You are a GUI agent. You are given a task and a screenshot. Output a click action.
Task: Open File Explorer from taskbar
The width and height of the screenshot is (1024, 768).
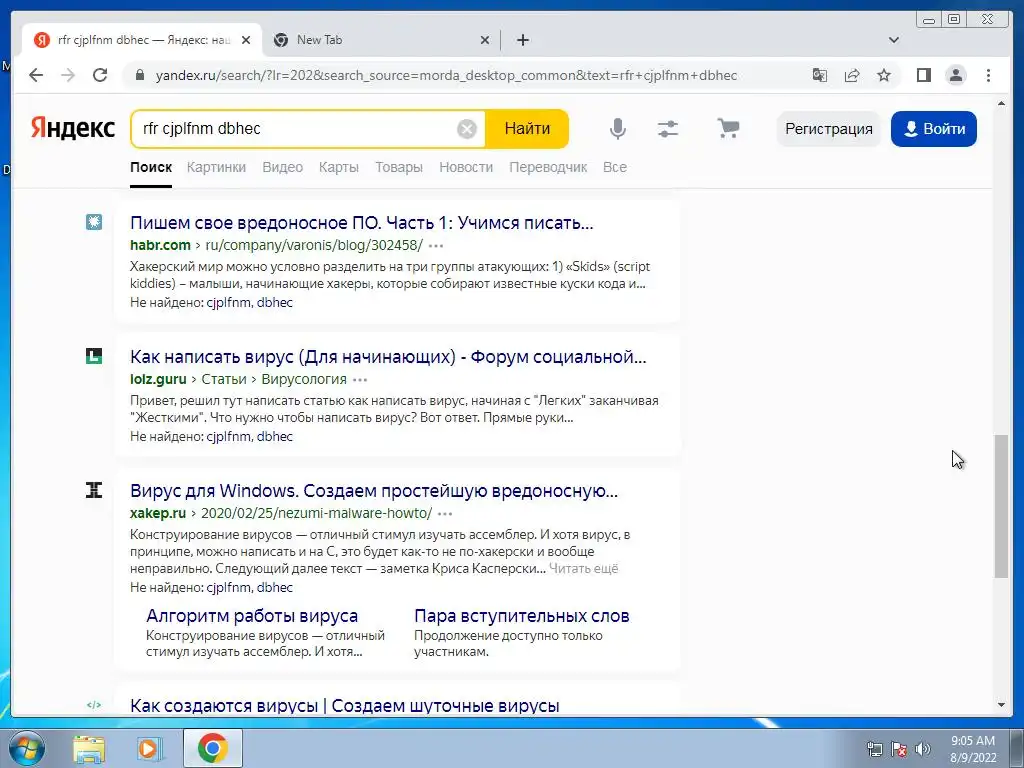89,748
